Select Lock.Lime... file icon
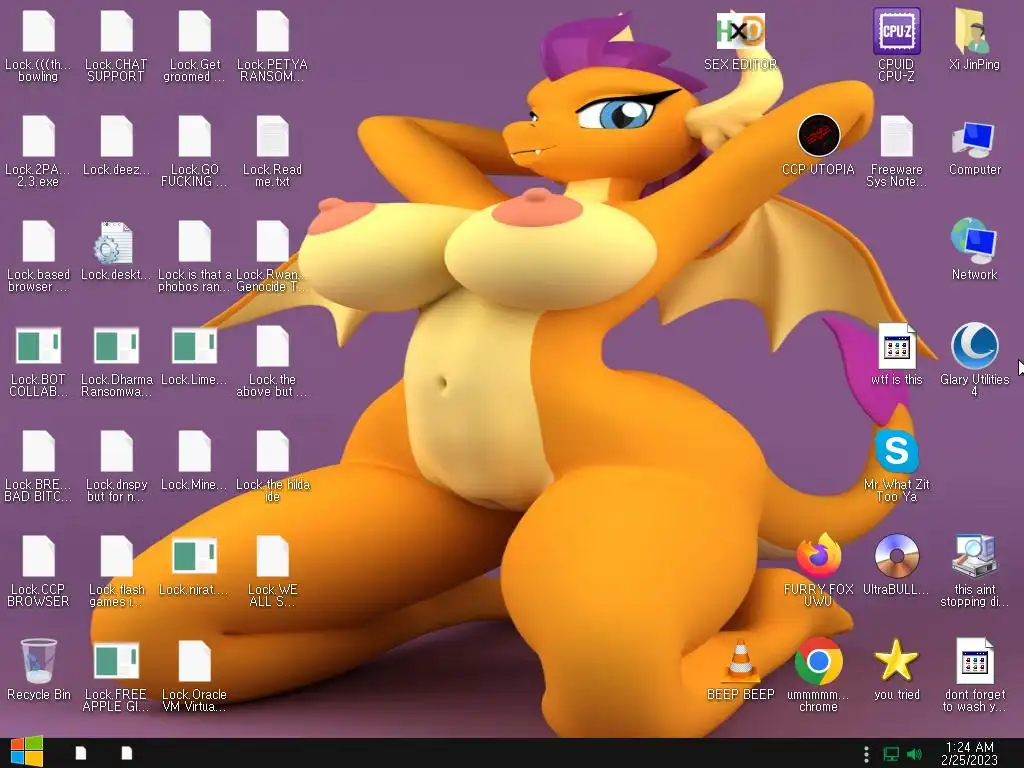Image resolution: width=1024 pixels, height=768 pixels. 195,346
